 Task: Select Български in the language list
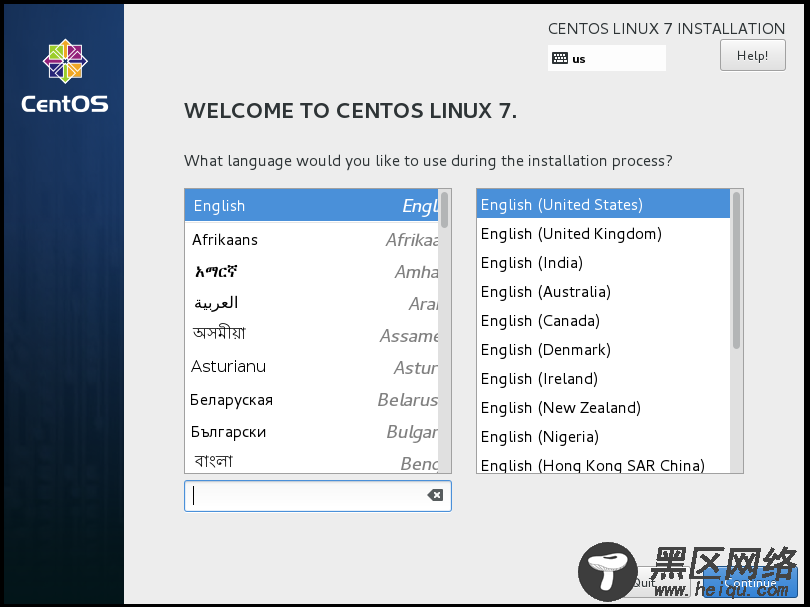[311, 432]
